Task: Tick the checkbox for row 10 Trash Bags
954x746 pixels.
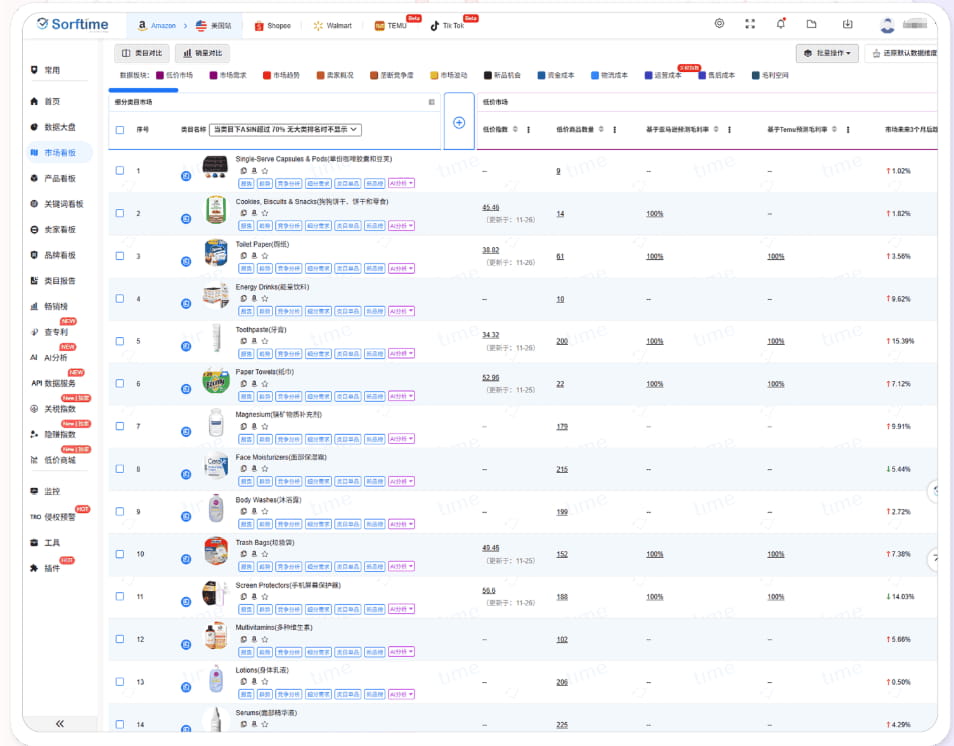Action: (120, 554)
